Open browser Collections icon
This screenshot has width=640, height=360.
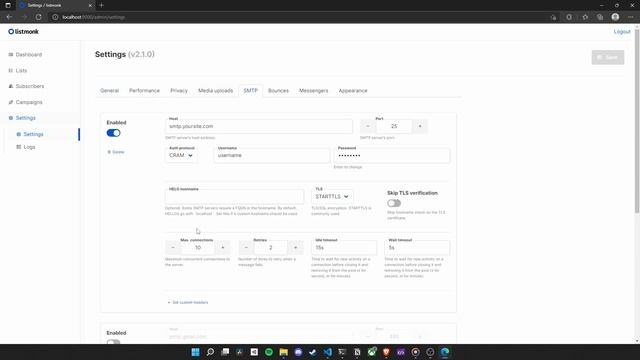point(600,17)
